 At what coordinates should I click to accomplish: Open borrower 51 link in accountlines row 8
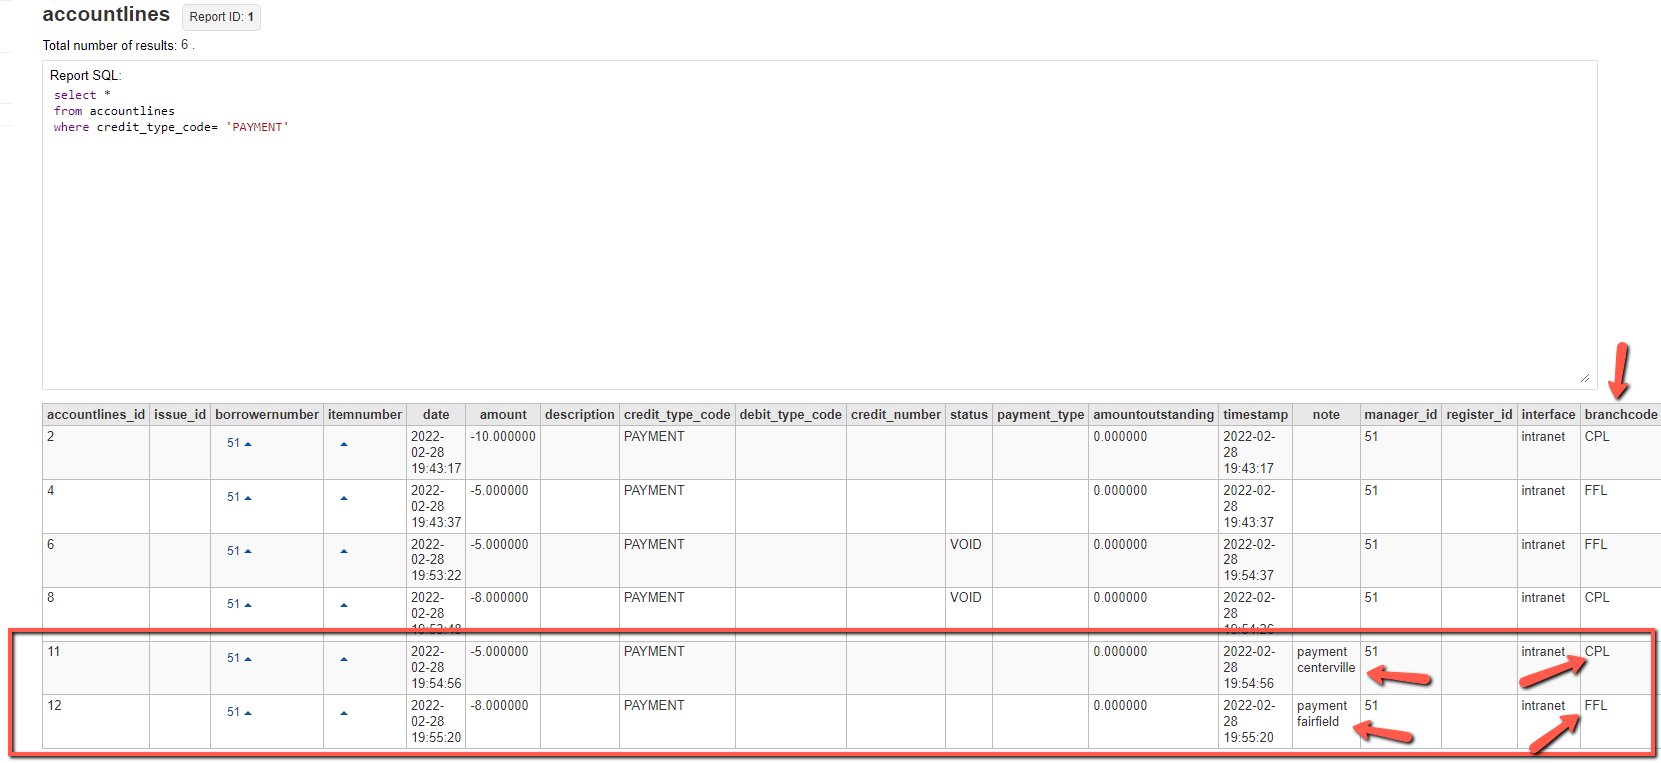[233, 604]
